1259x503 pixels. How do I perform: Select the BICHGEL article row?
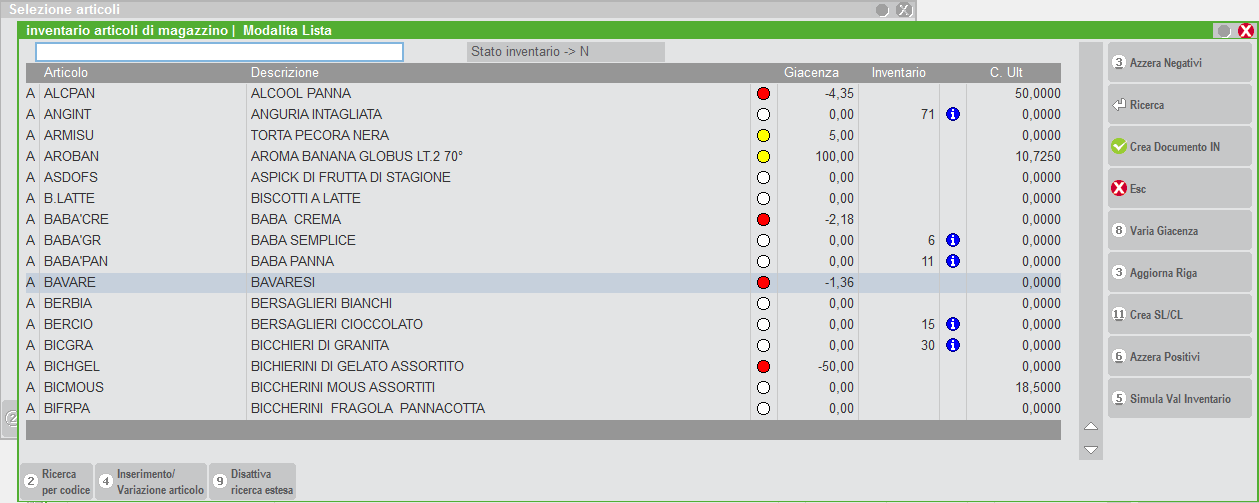[x=400, y=367]
